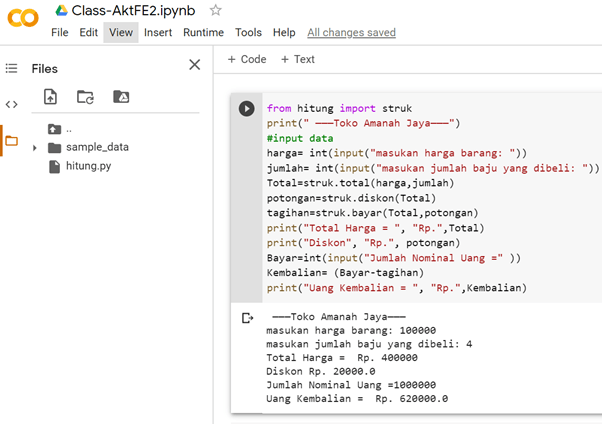Toggle the Files folder sidebar icon
This screenshot has height=424, width=602.
coord(12,140)
